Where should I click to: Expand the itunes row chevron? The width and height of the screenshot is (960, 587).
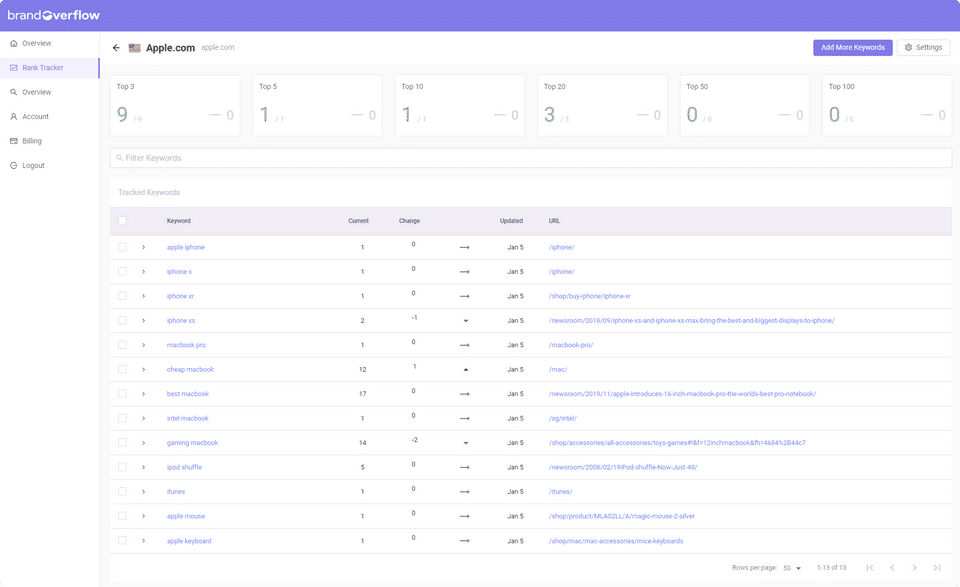[143, 492]
